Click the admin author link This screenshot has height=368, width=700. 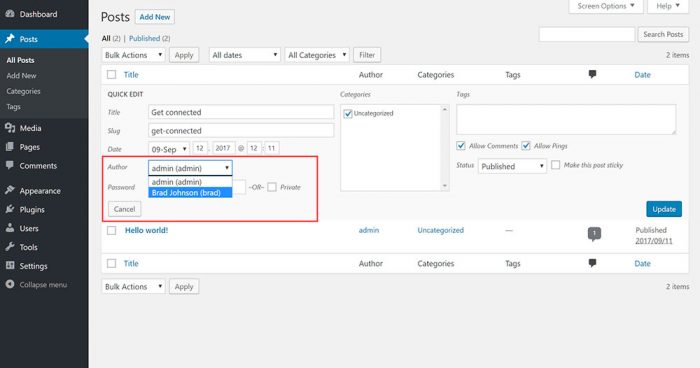click(x=369, y=230)
